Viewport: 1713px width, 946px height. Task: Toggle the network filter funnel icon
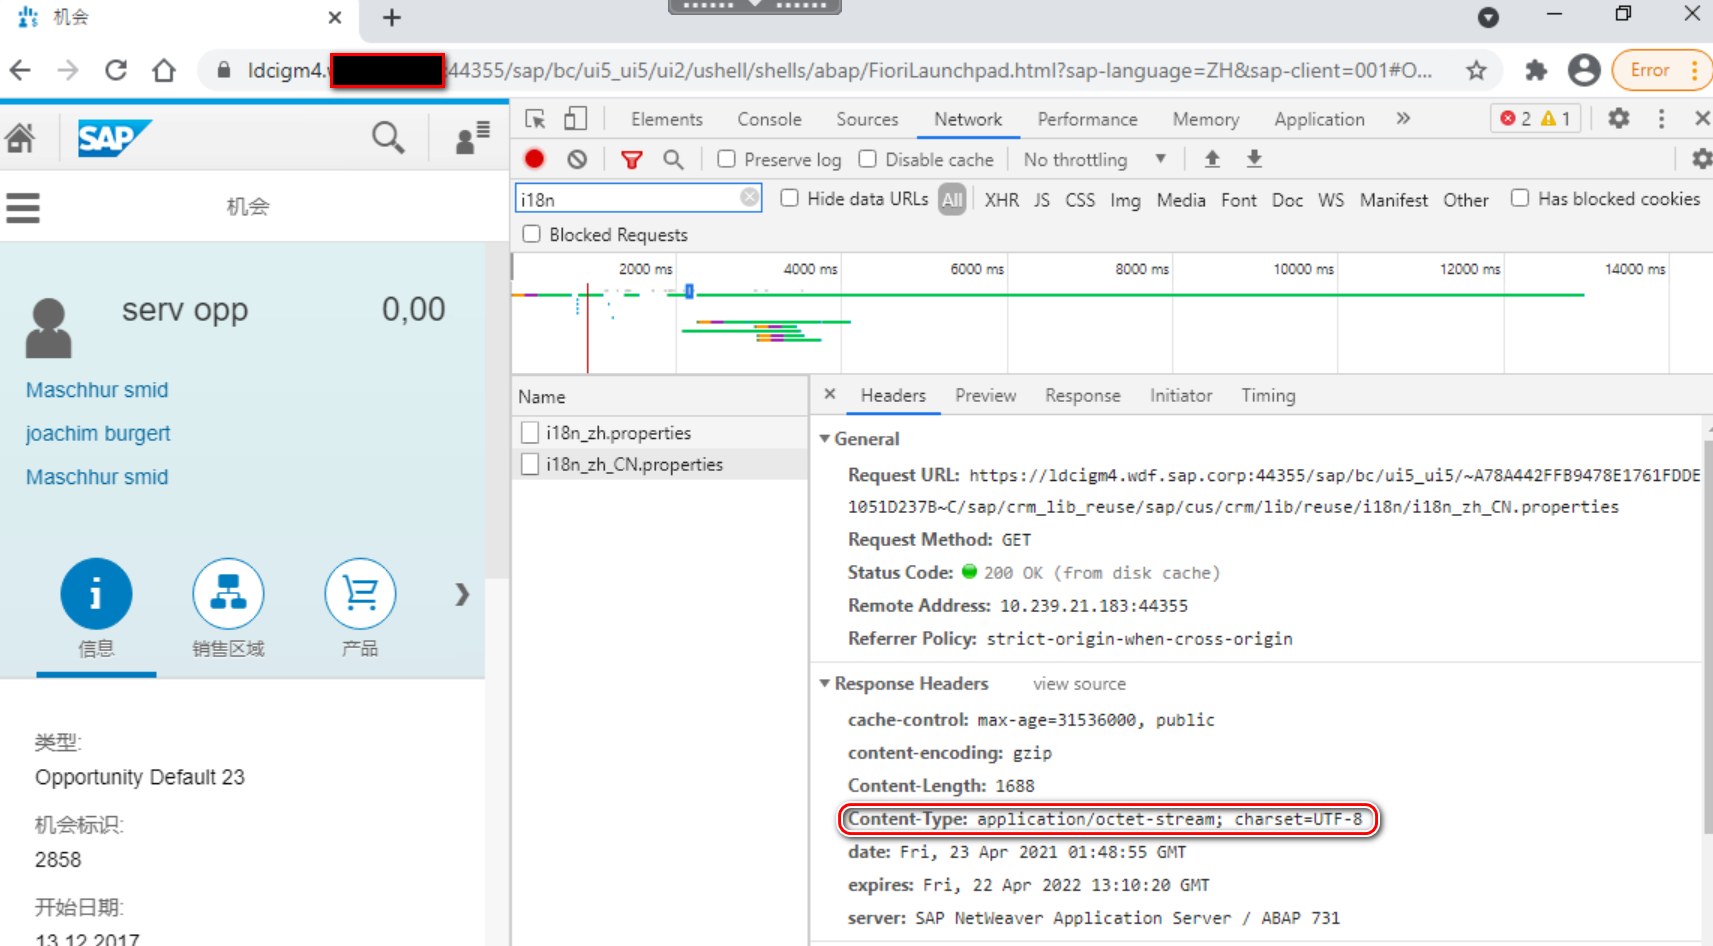pos(631,159)
